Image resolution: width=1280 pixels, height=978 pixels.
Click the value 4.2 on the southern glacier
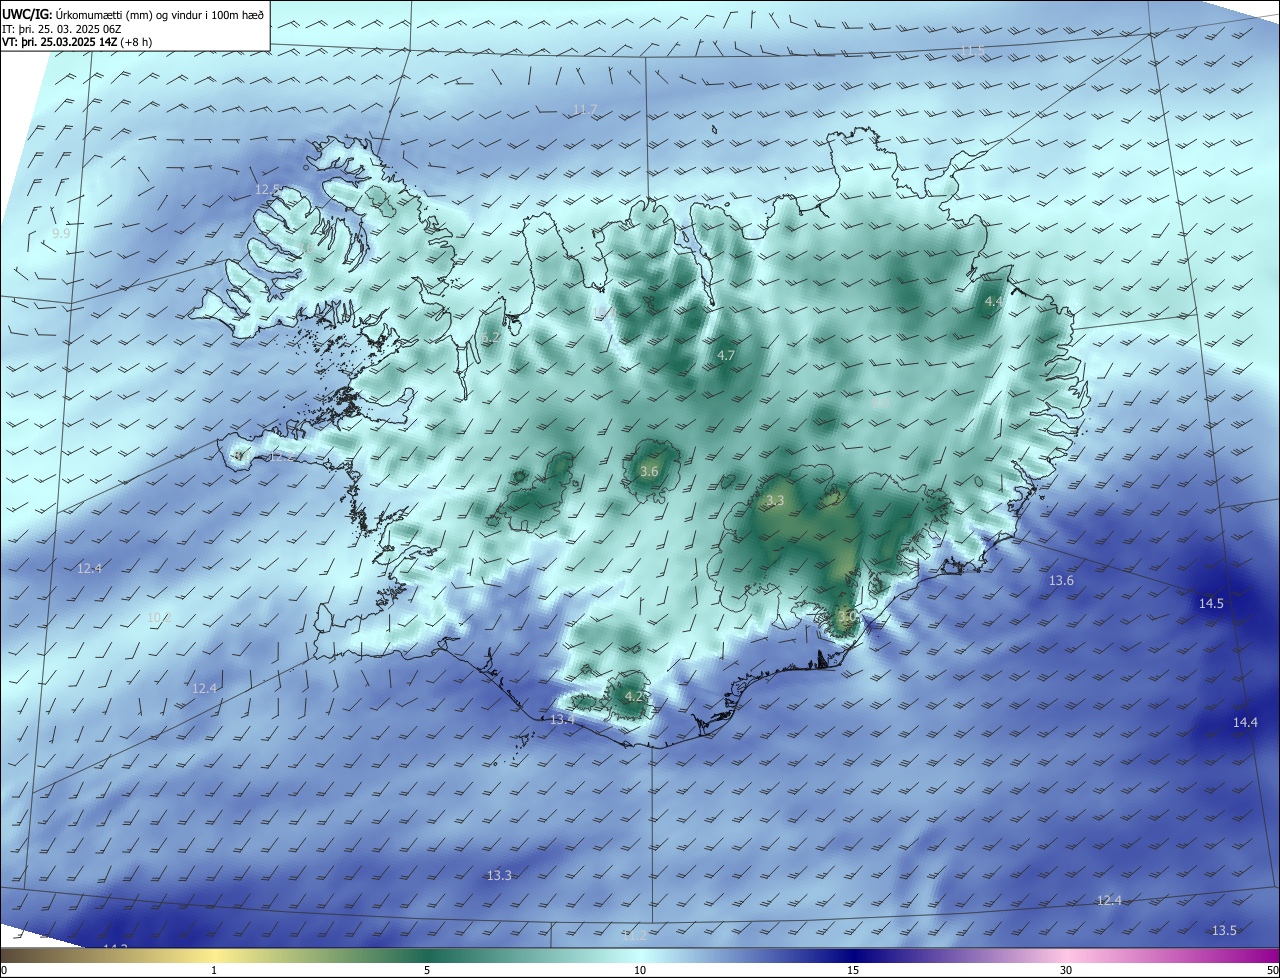(x=634, y=696)
